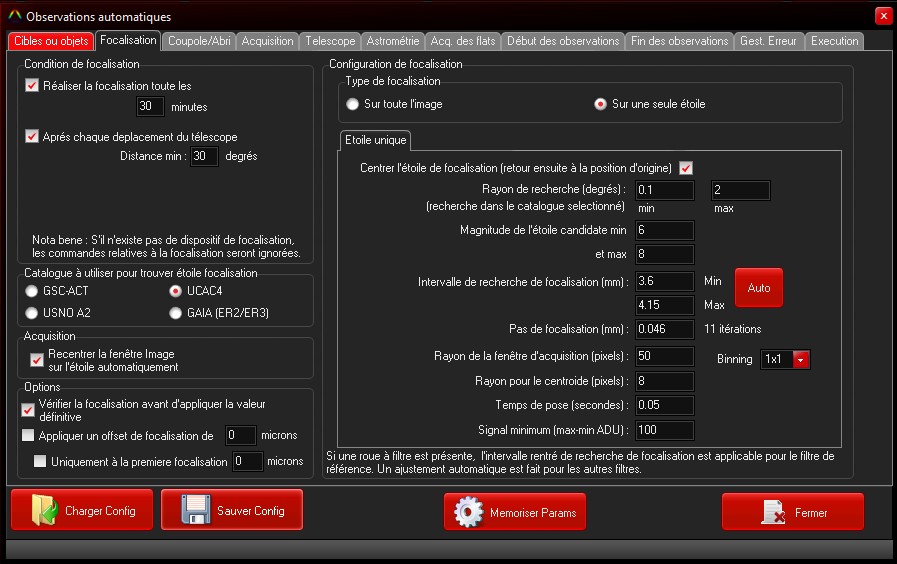Viewport: 897px width, 564px height.
Task: Click the Fermer document icon
Action: 773,512
